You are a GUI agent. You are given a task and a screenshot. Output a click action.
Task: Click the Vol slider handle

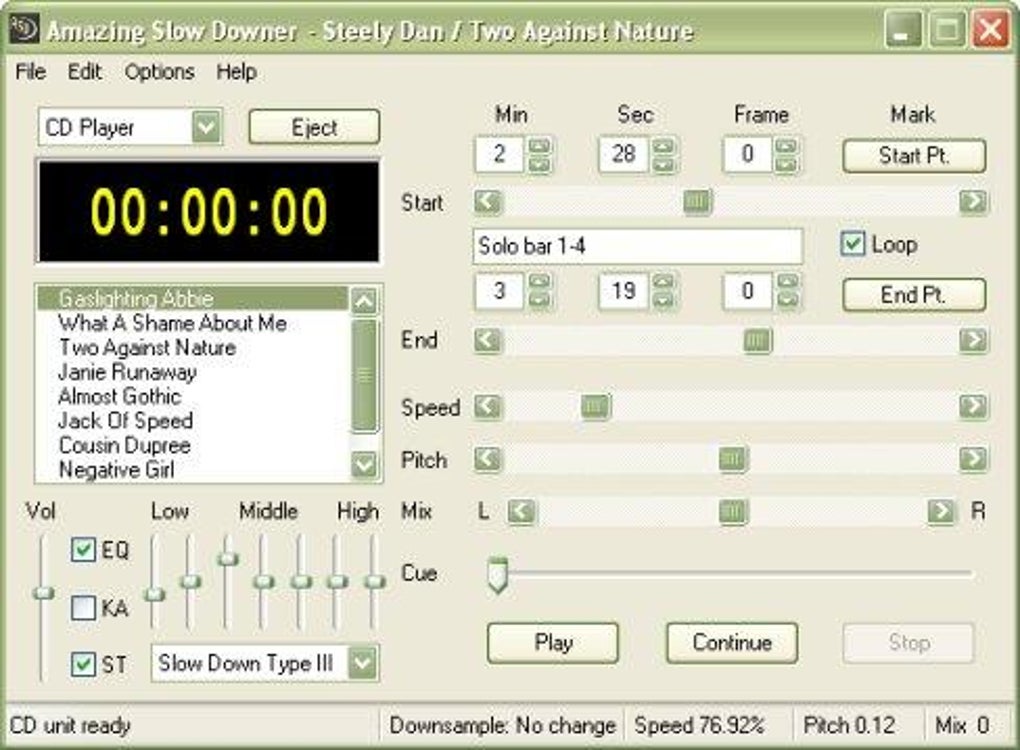click(44, 593)
